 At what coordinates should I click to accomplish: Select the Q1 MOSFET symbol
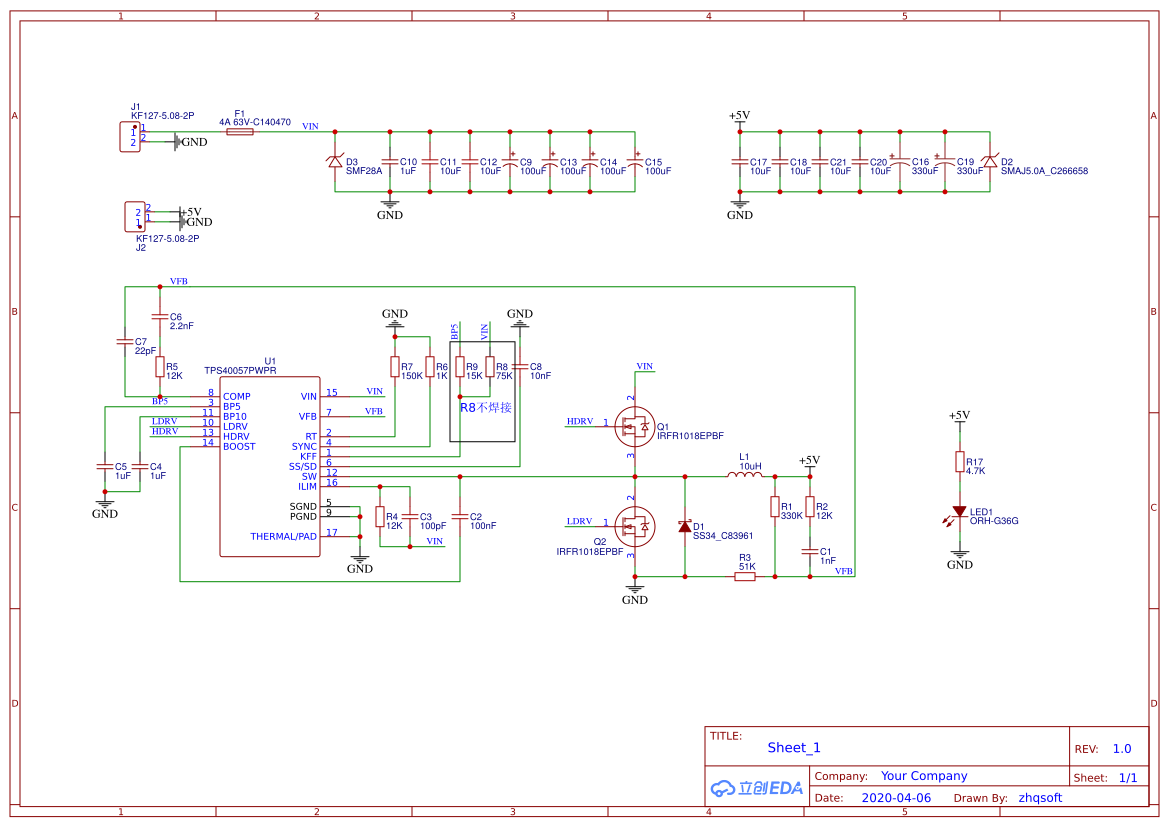(633, 425)
